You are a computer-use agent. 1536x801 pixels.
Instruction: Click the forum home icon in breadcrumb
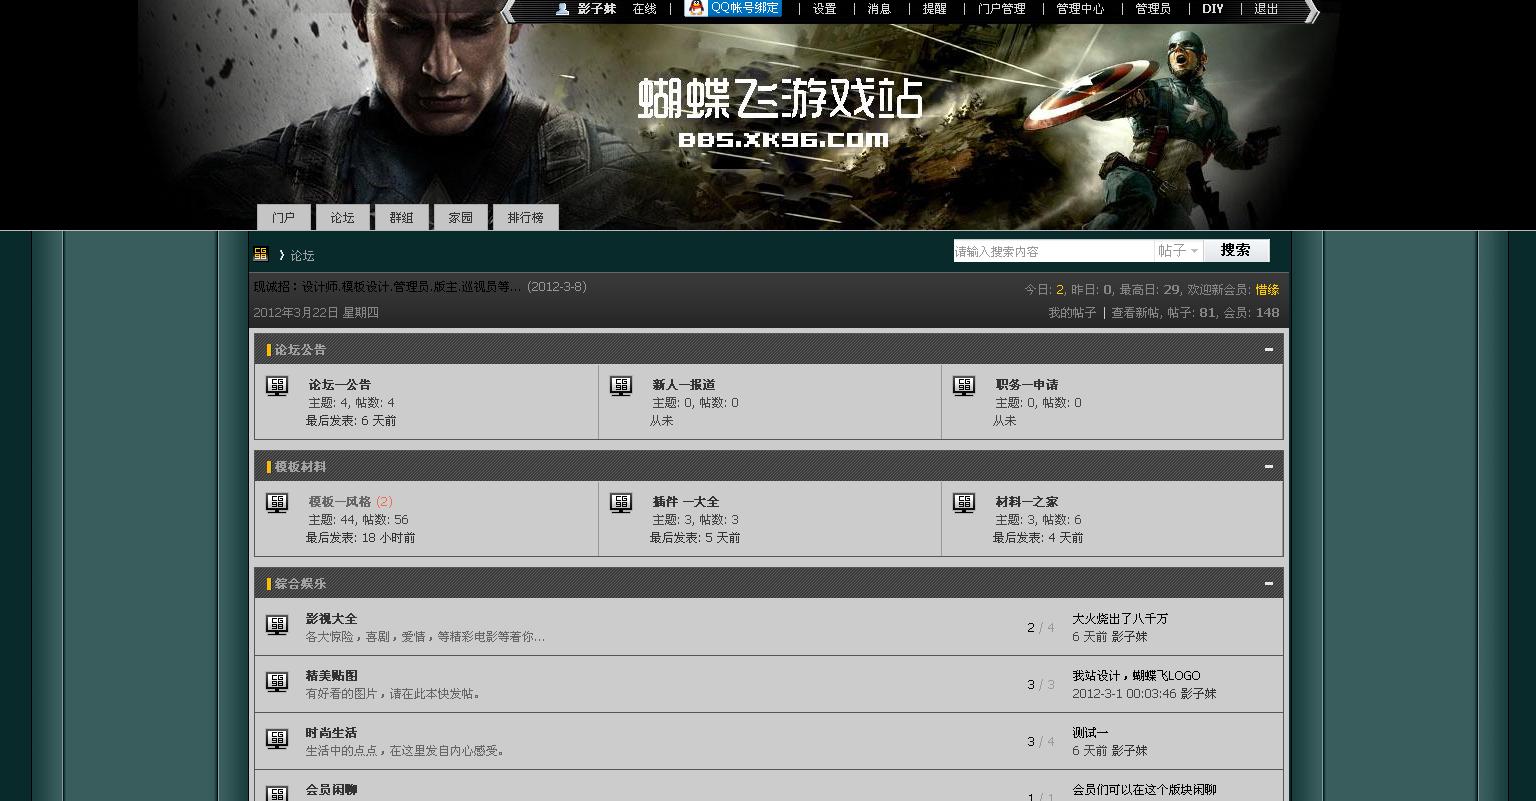click(x=261, y=254)
